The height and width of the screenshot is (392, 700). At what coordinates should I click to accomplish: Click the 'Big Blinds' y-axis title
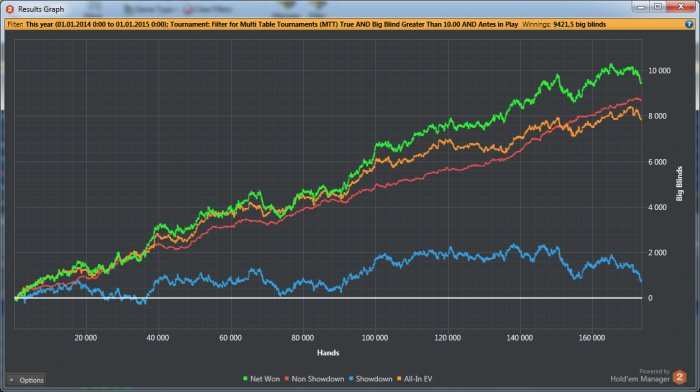pyautogui.click(x=679, y=183)
